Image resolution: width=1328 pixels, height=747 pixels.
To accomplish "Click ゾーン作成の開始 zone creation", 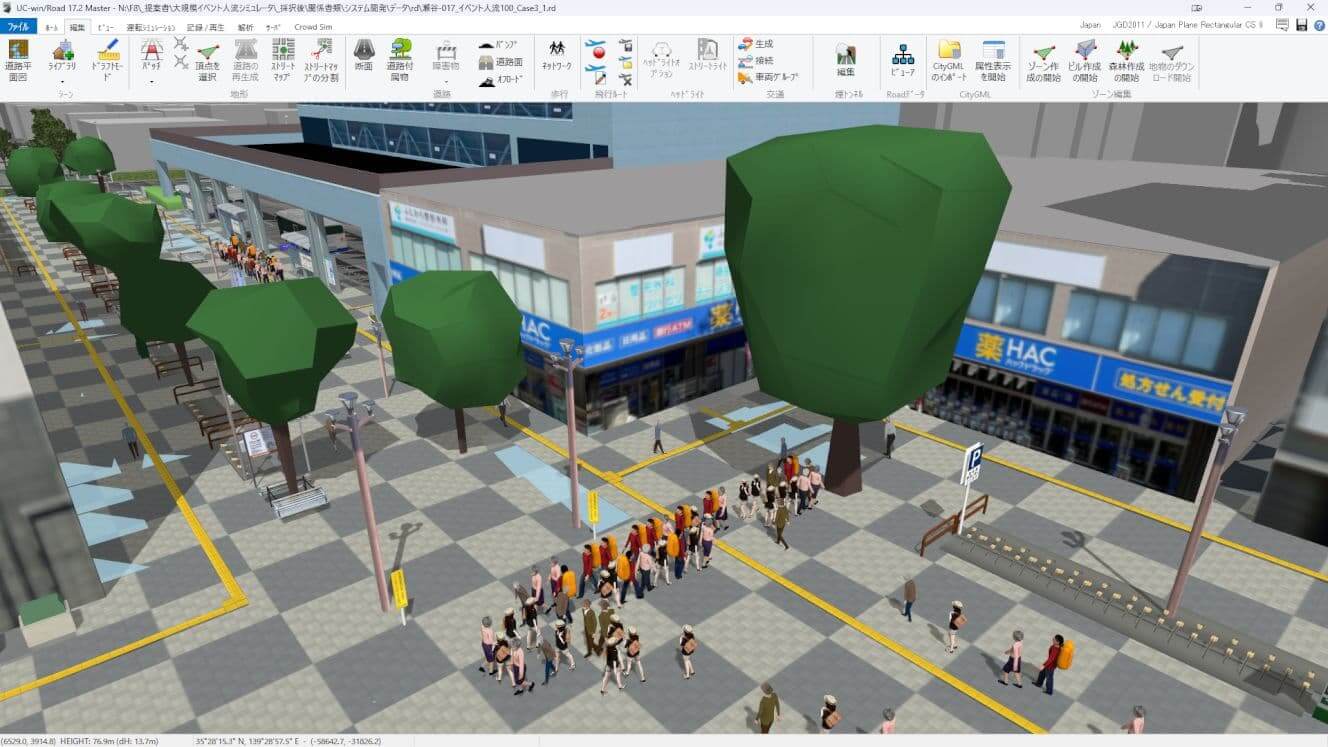I will [1044, 60].
